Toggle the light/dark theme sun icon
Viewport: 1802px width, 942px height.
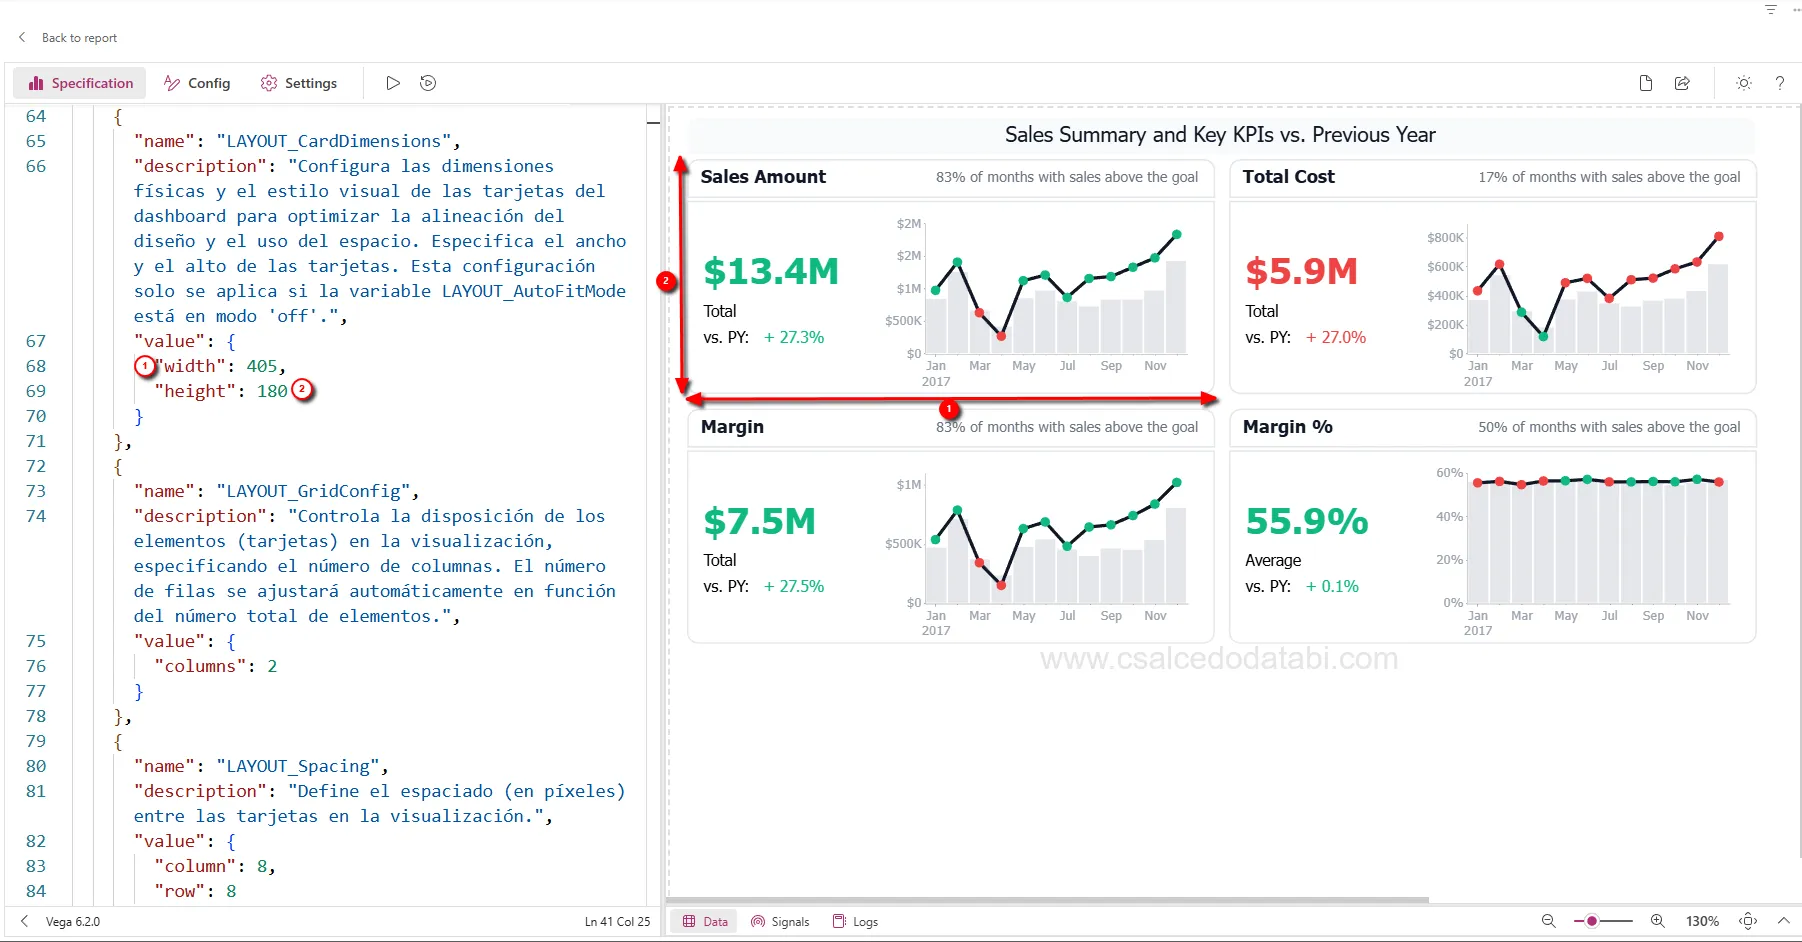(1743, 83)
